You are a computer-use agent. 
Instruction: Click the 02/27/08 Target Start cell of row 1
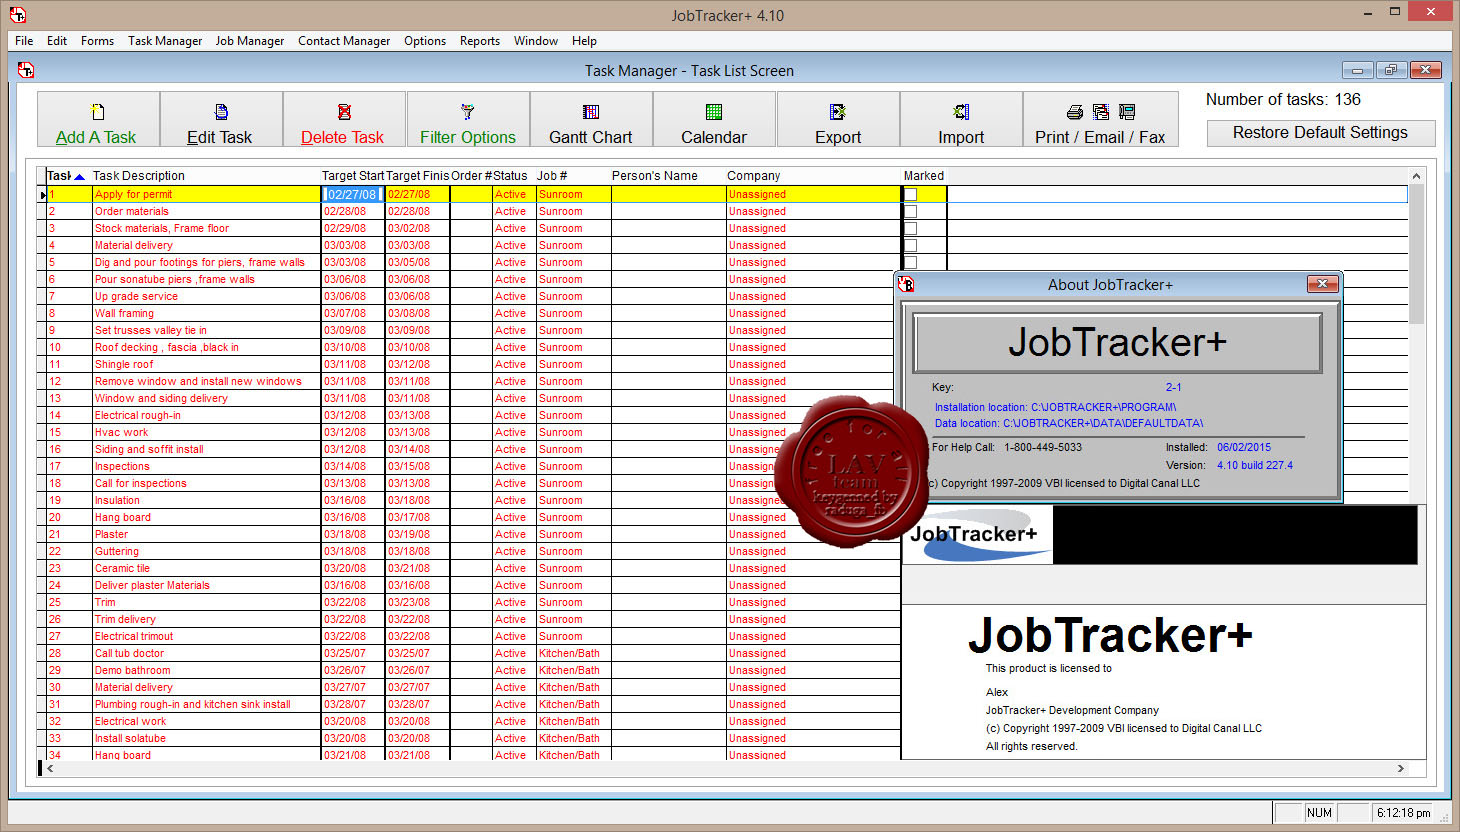(x=353, y=195)
